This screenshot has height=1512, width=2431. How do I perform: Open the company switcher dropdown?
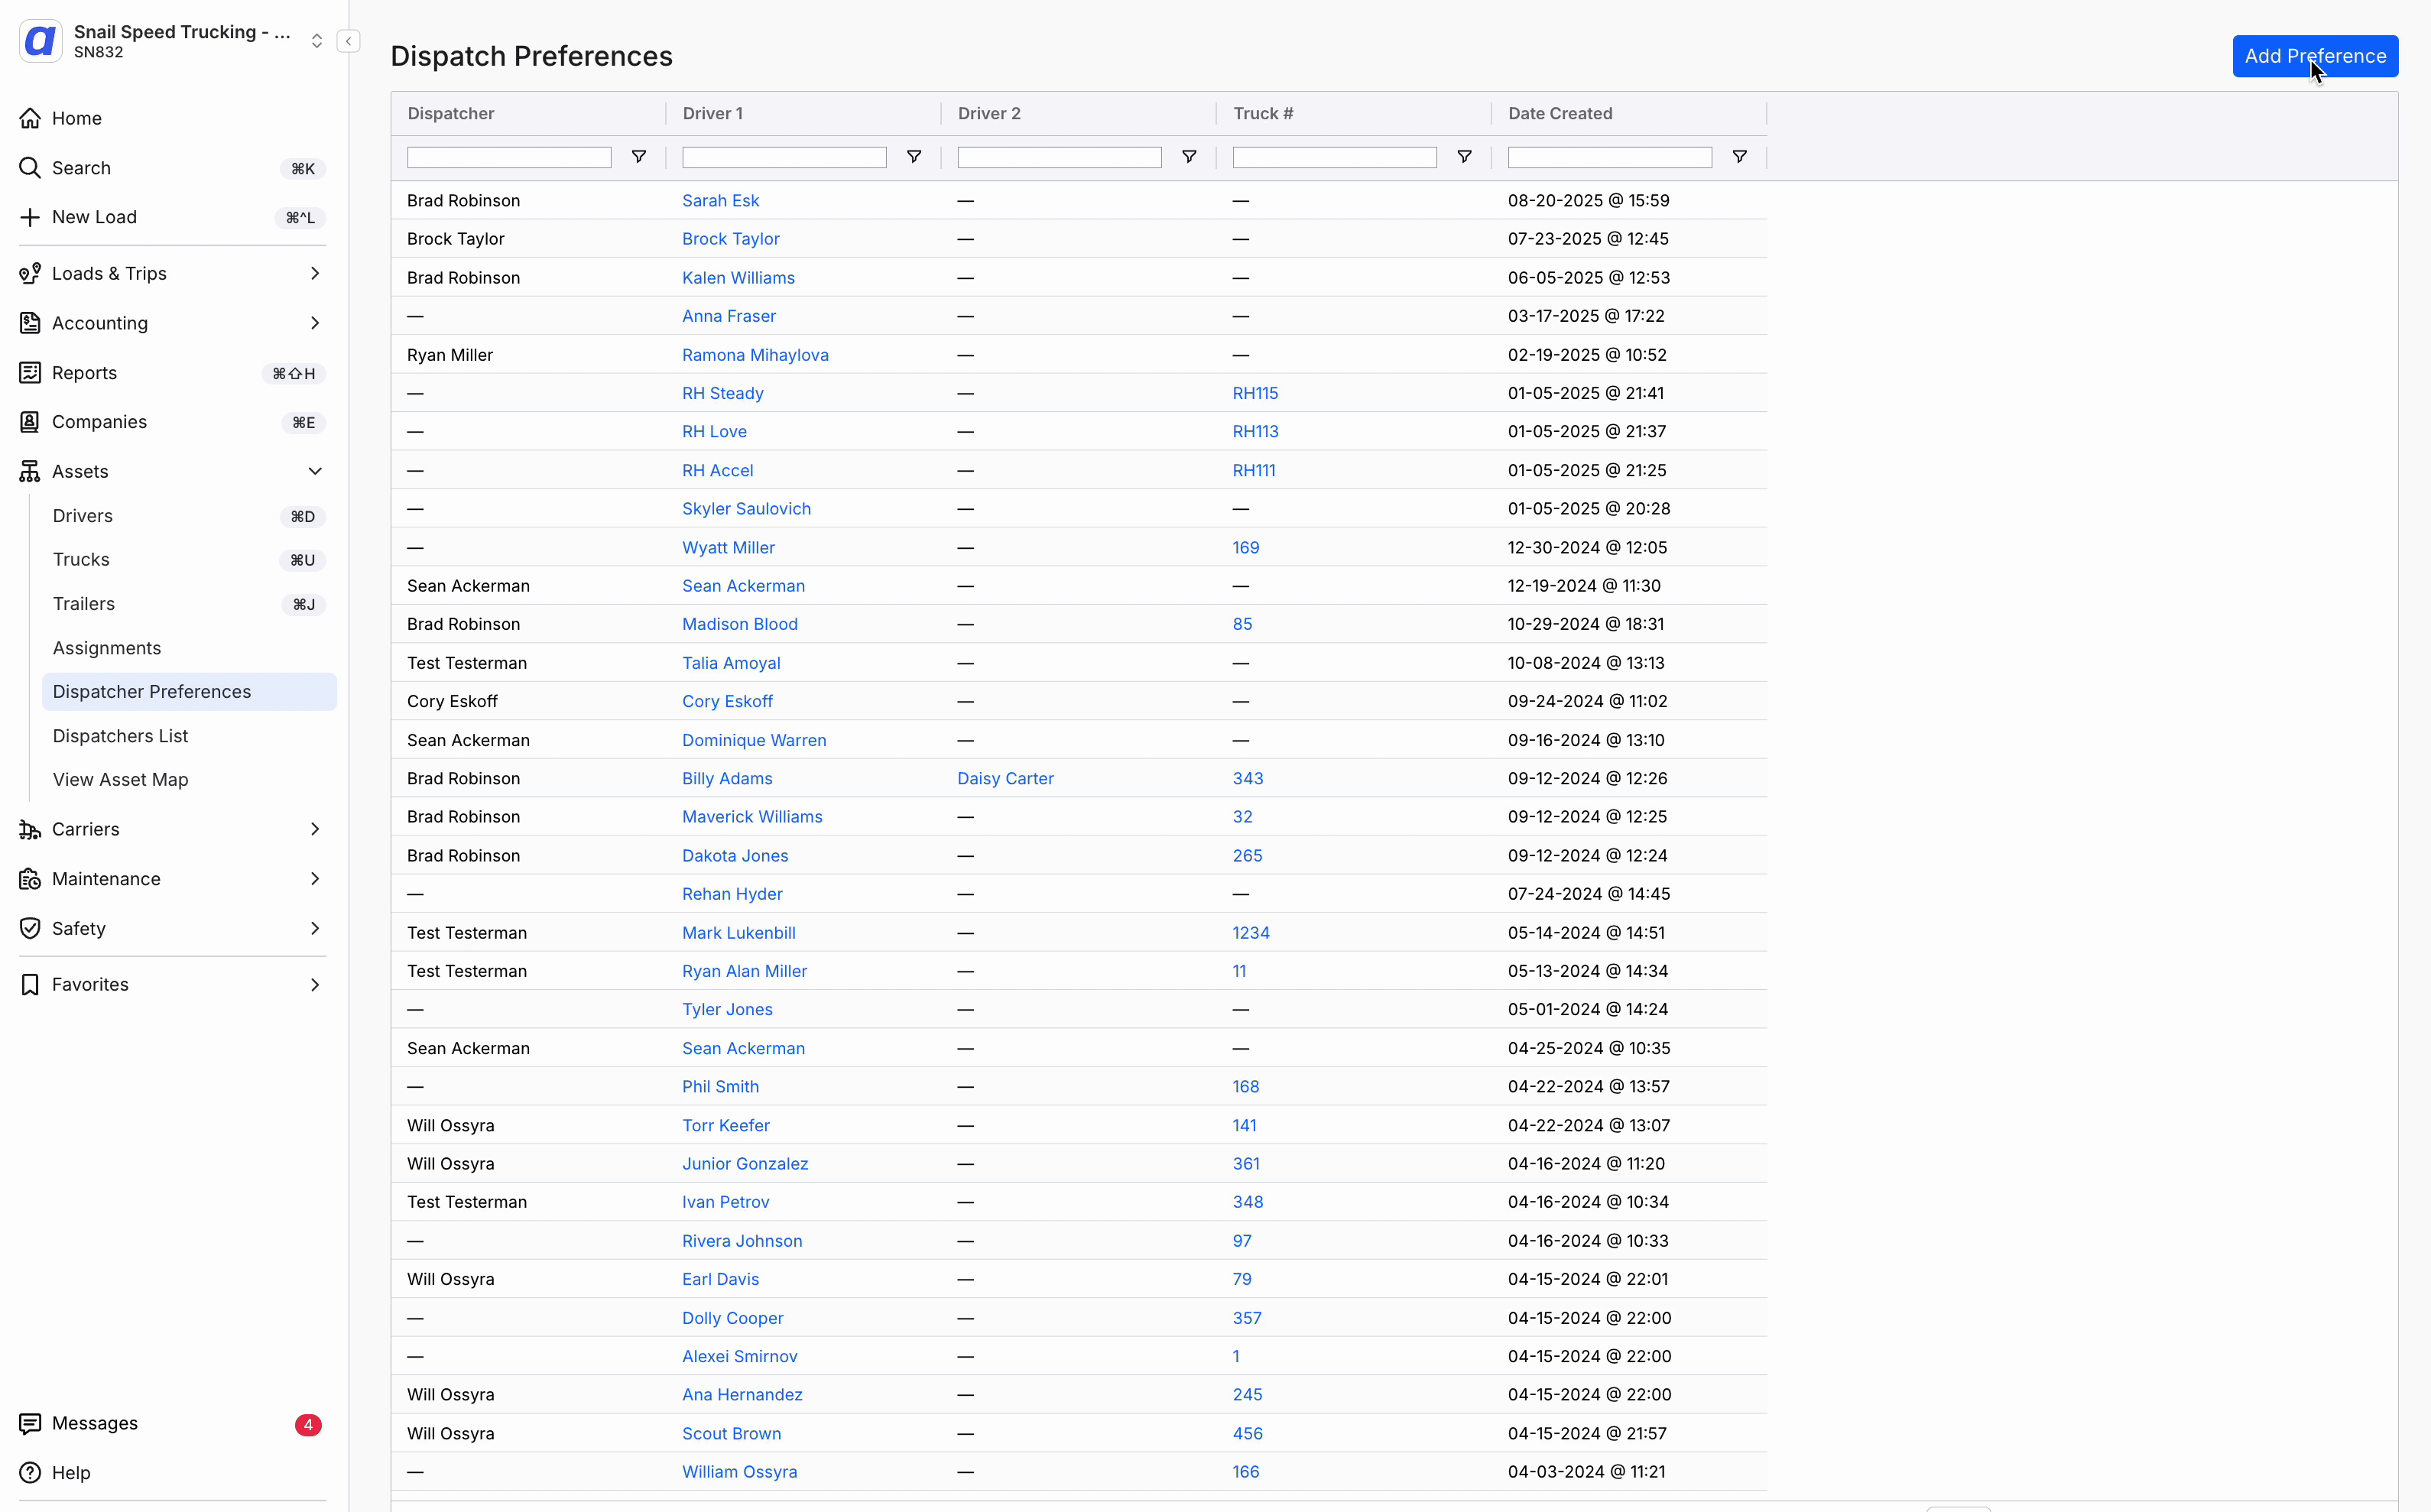click(316, 41)
